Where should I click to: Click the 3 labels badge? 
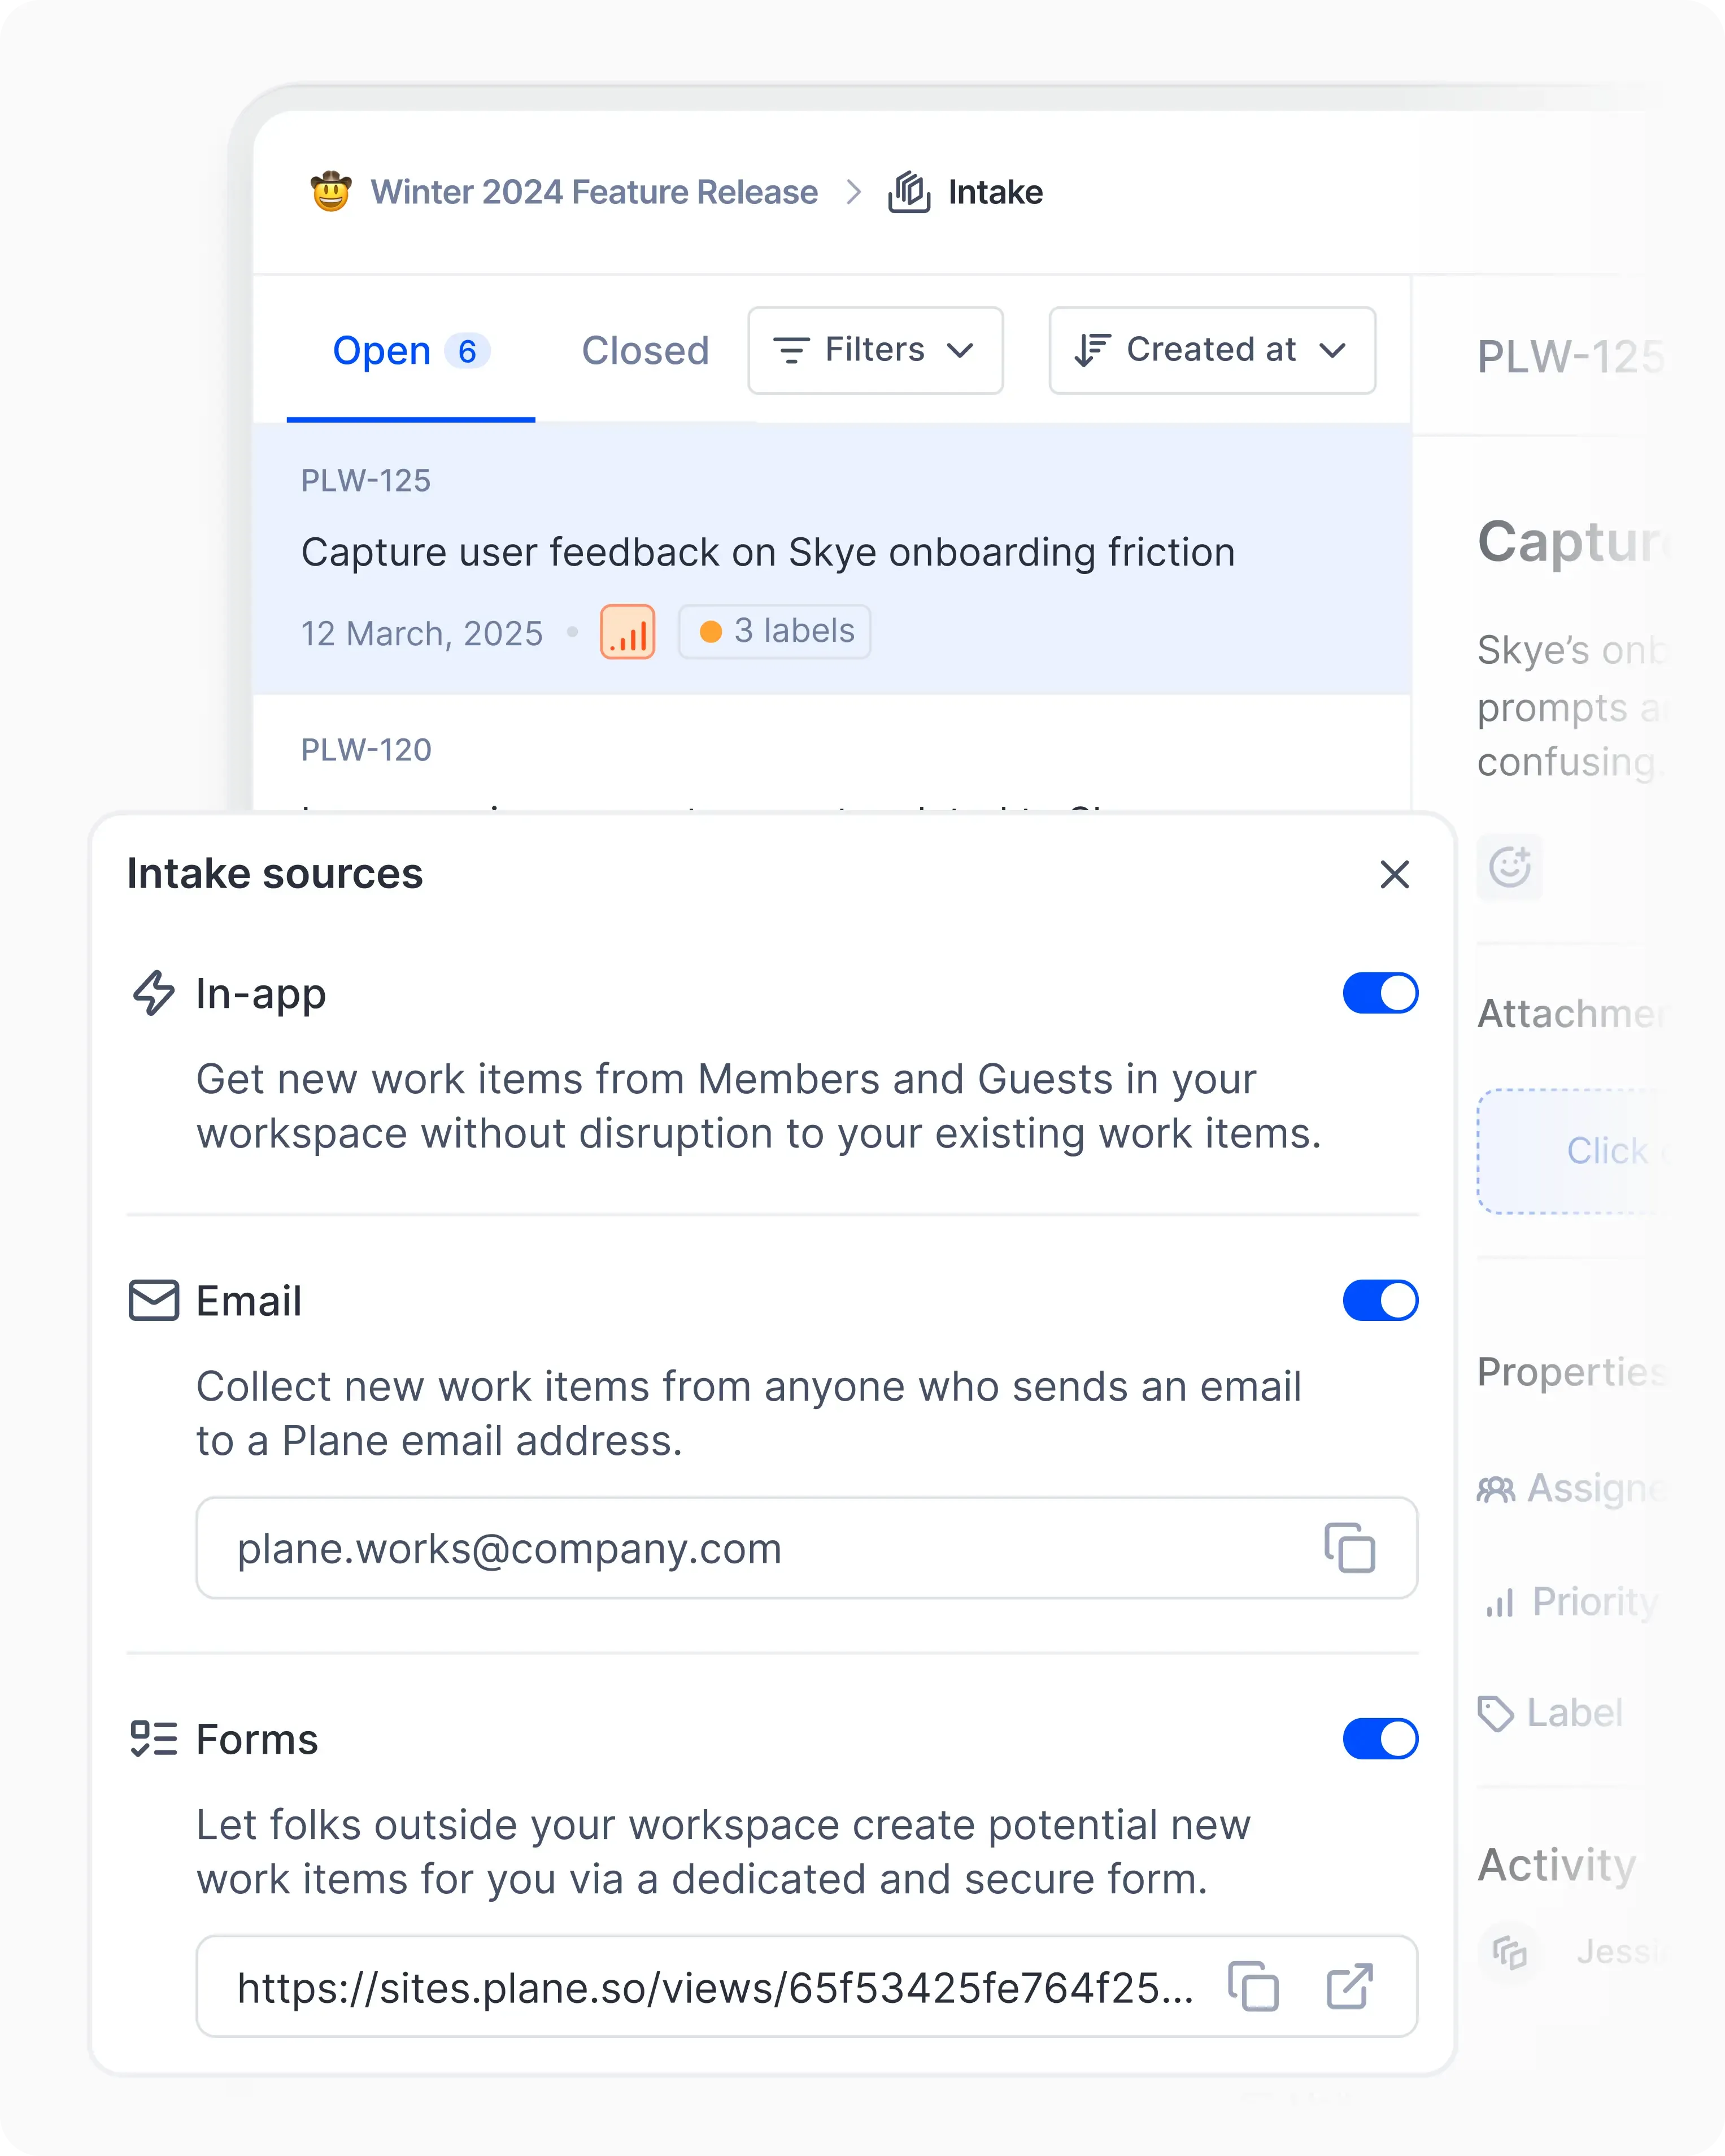tap(775, 632)
